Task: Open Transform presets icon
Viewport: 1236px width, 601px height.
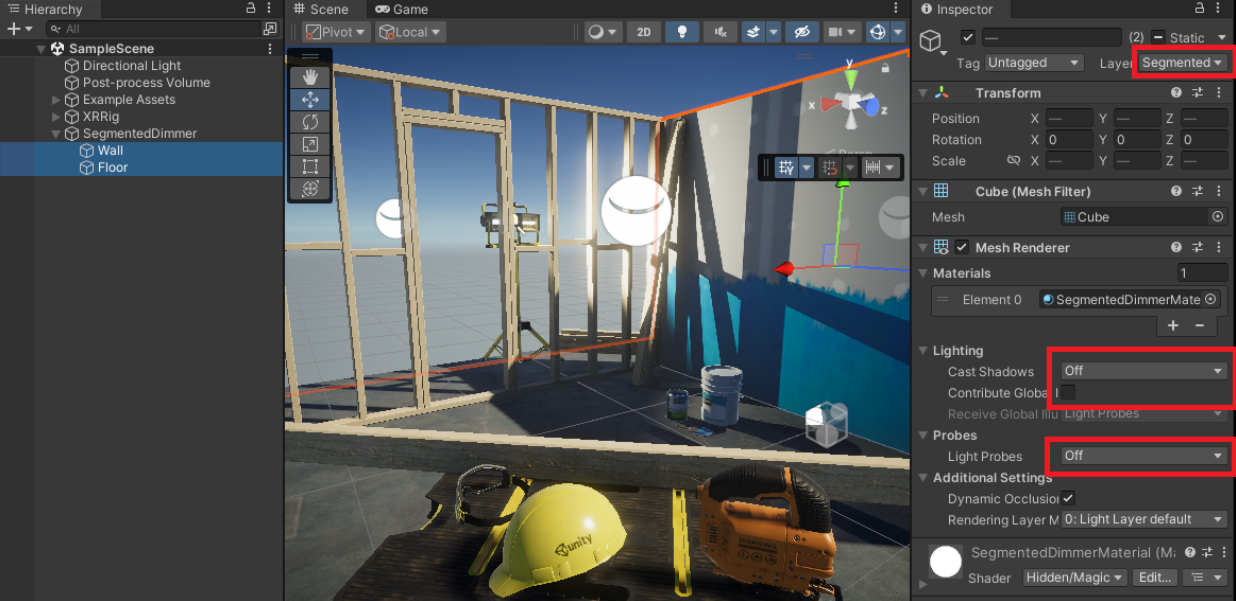Action: tap(1199, 93)
